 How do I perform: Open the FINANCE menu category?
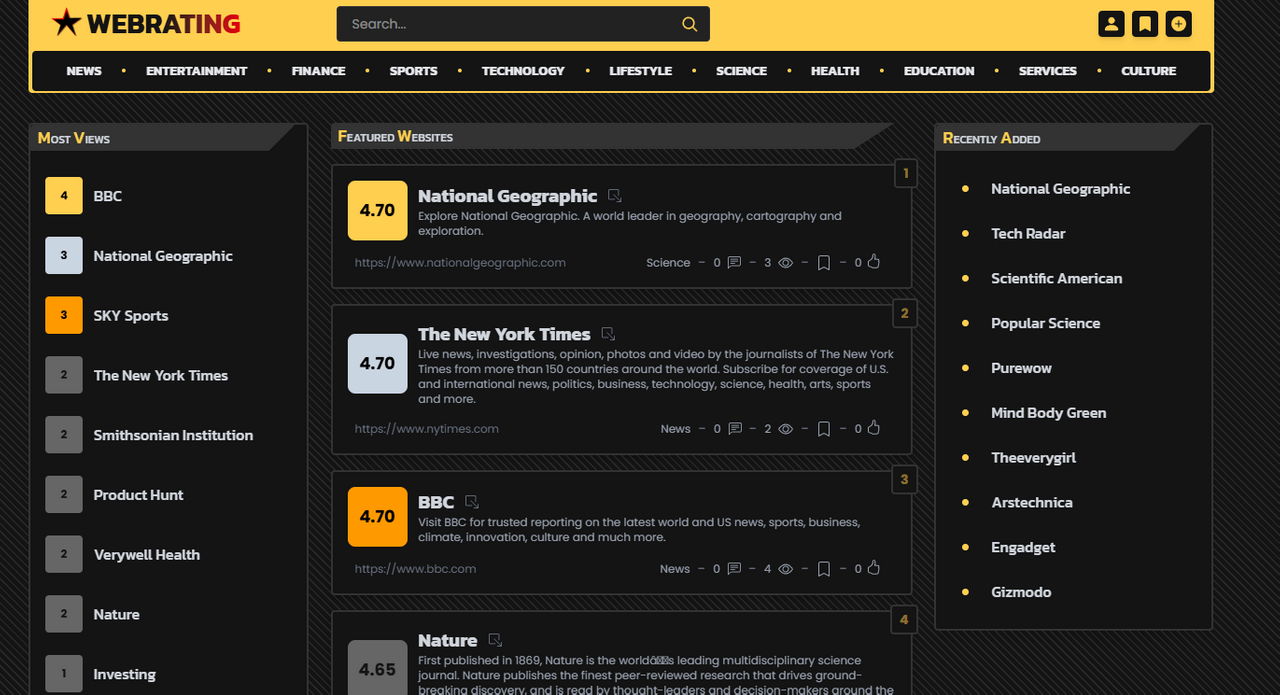318,71
